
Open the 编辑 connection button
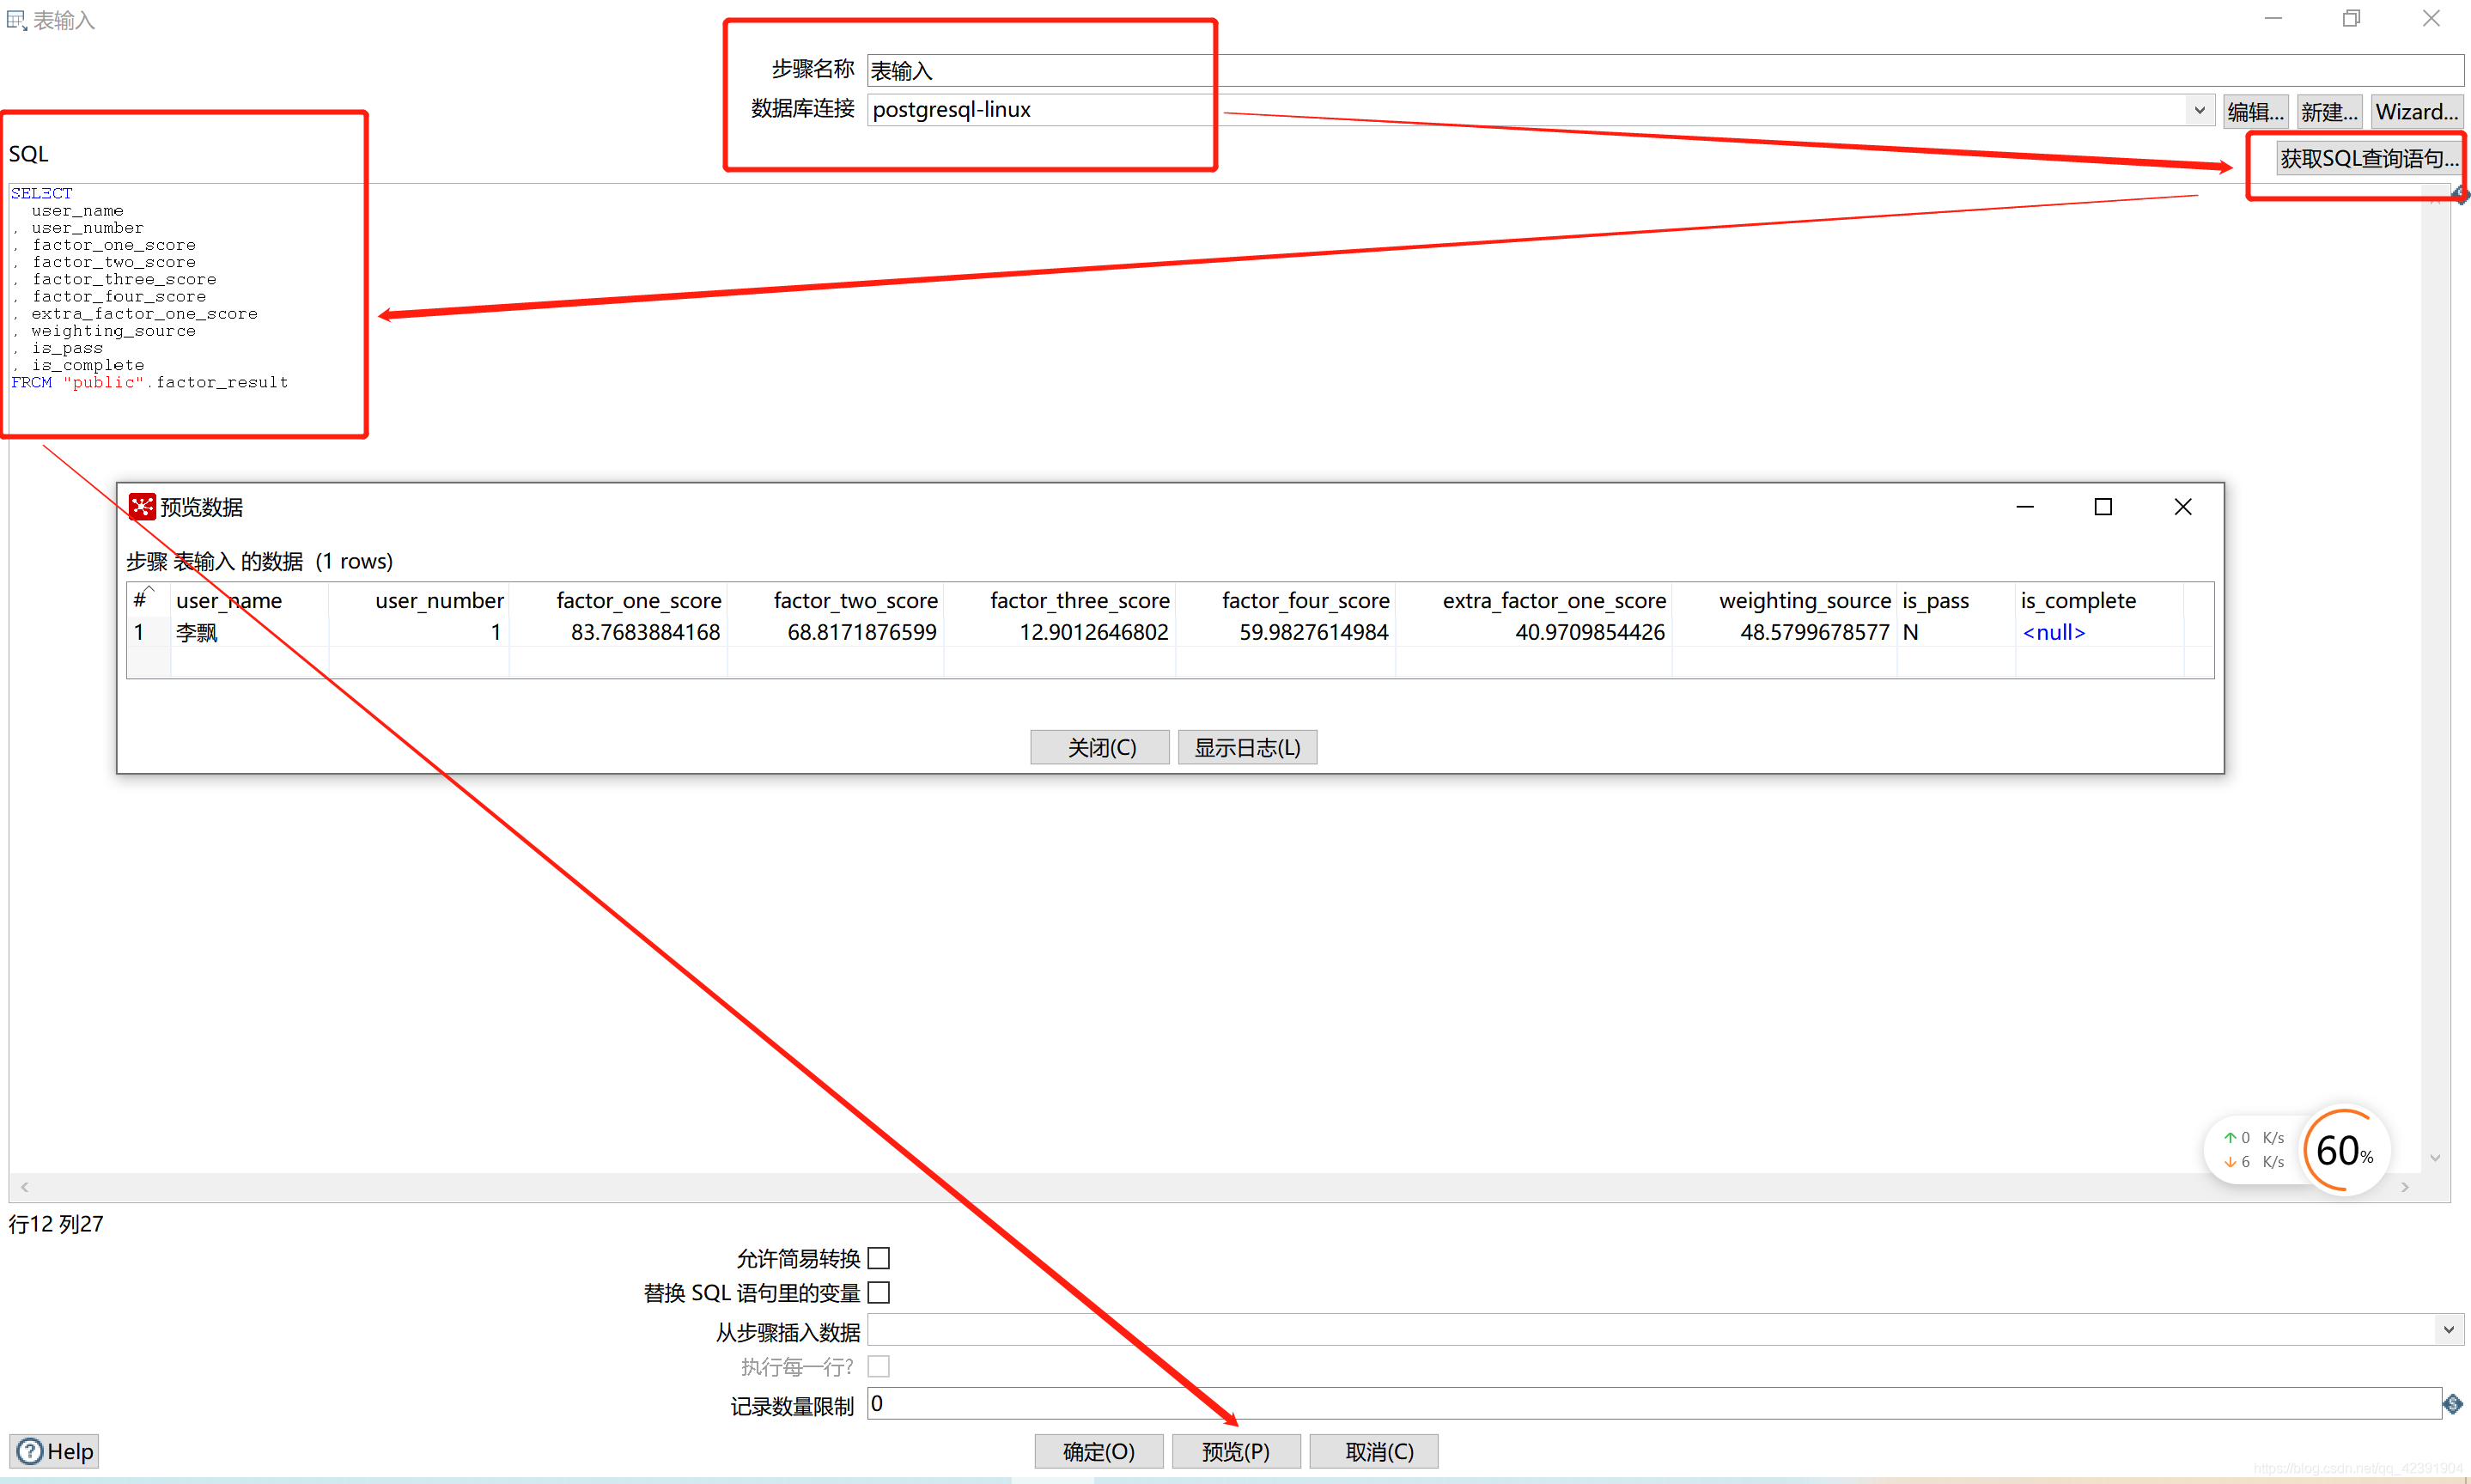(2255, 111)
